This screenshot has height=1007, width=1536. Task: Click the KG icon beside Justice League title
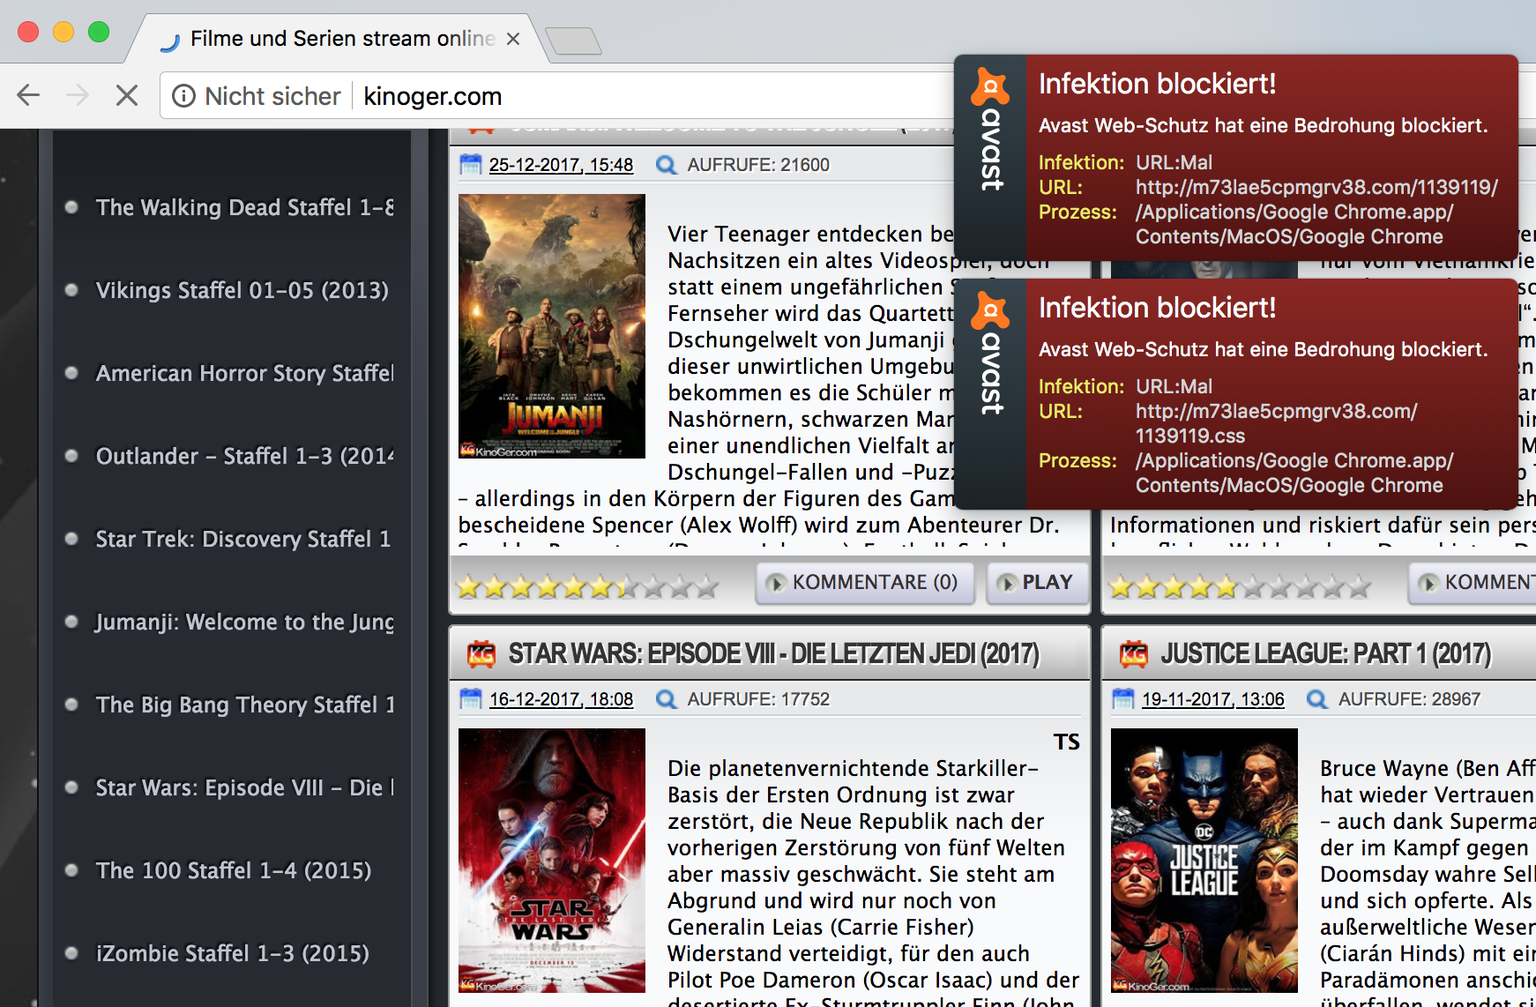pos(1133,654)
